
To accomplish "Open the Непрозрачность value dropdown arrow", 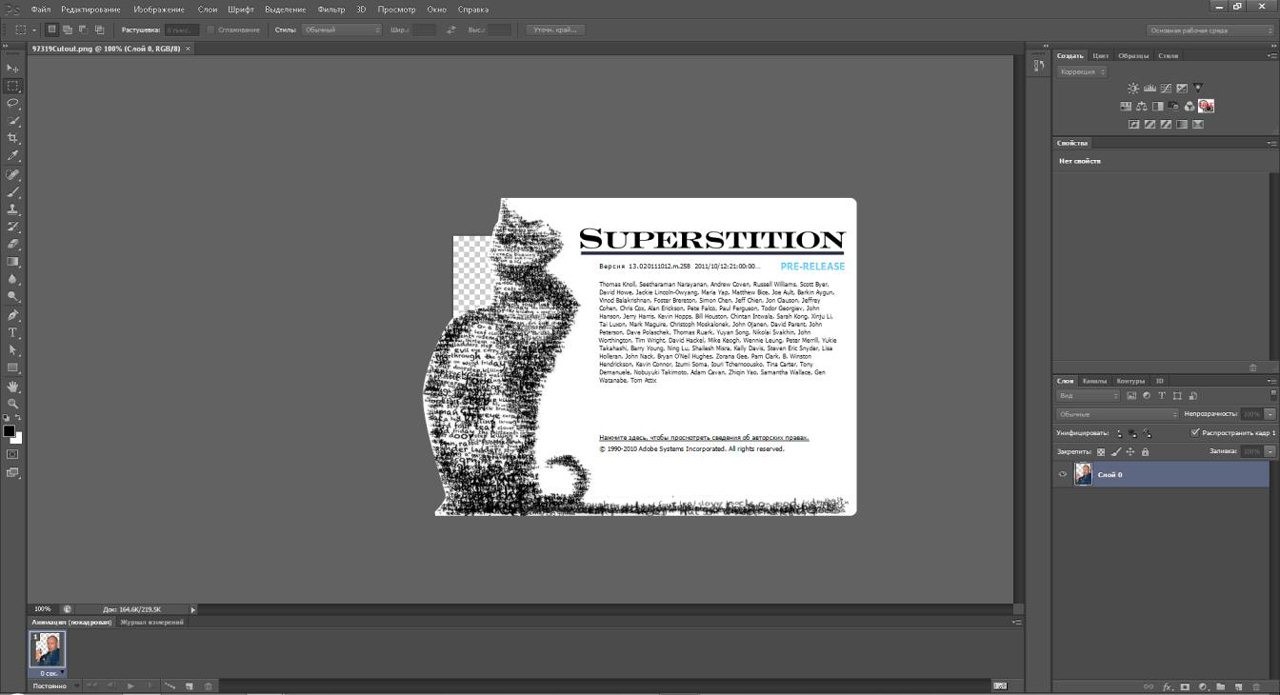I will pyautogui.click(x=1270, y=414).
